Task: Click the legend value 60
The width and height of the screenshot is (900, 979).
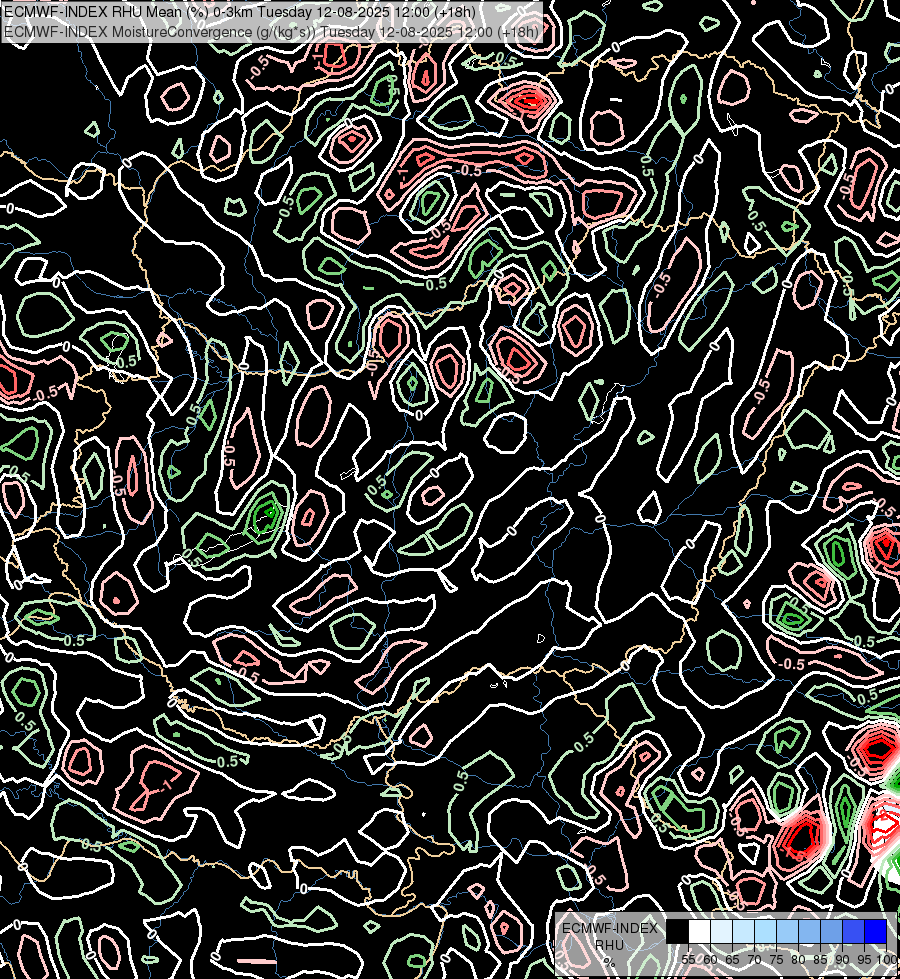Action: 710,960
